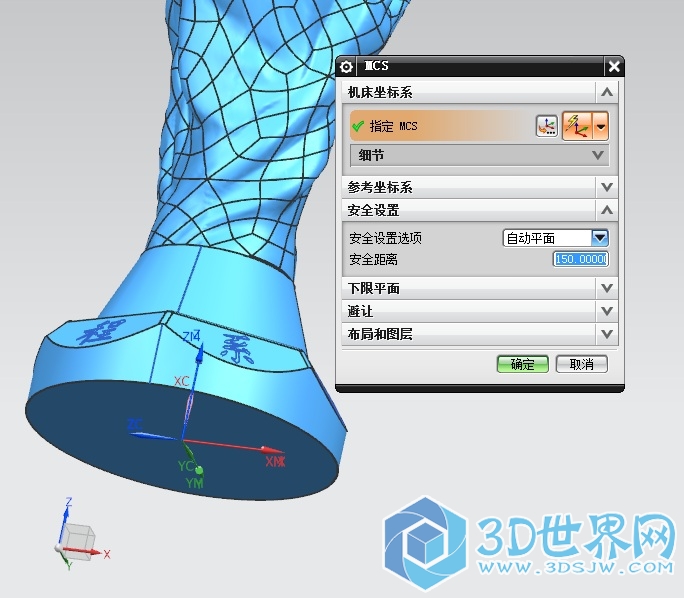Expand the 布局和图层 section
The height and width of the screenshot is (598, 684).
click(x=607, y=334)
